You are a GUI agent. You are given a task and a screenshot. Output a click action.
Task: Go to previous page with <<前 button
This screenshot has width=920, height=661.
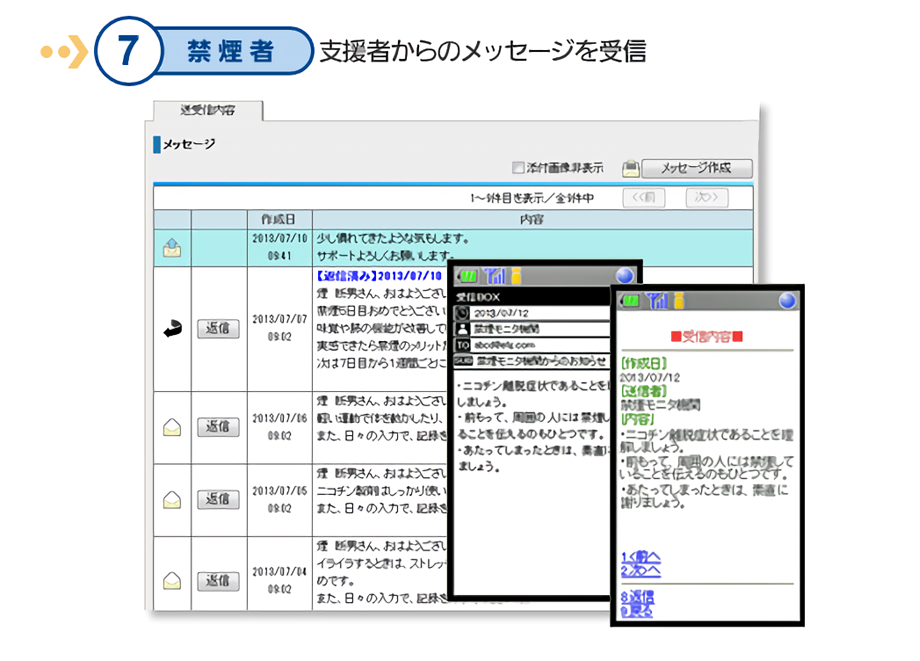point(643,198)
